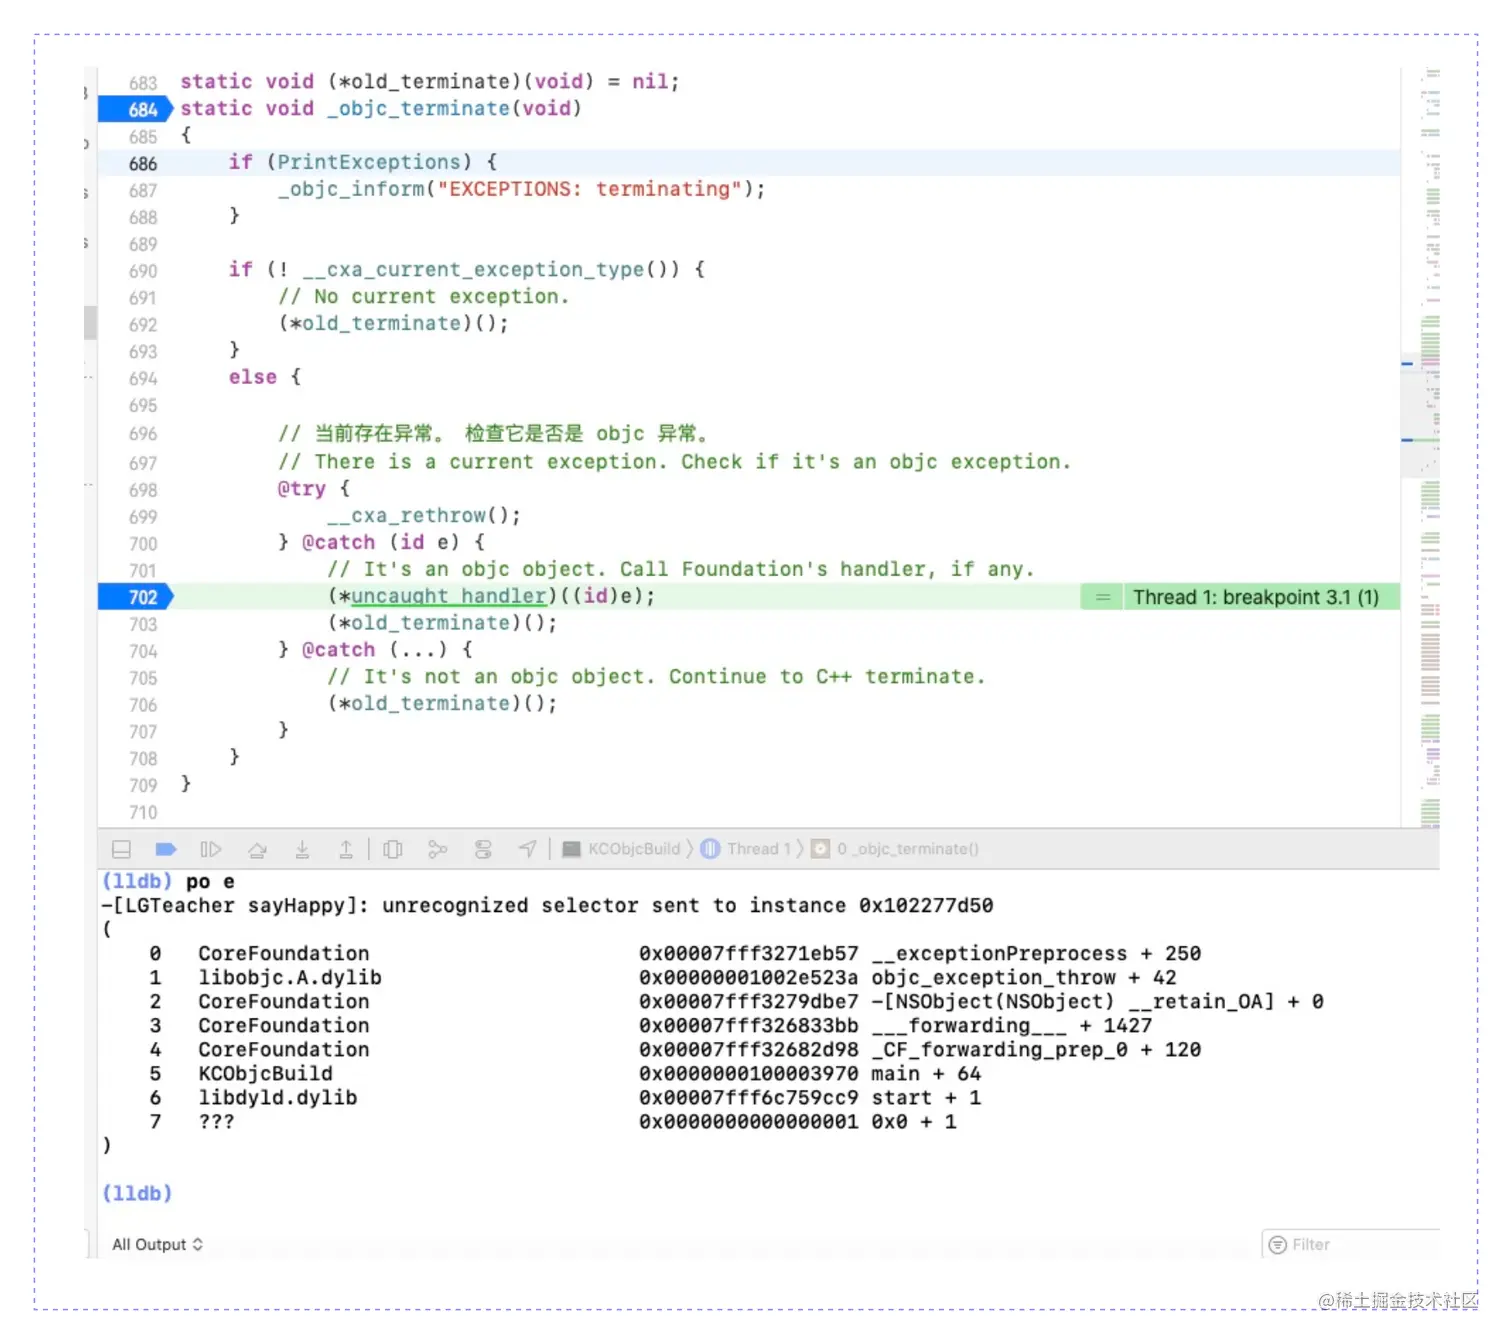Click the Thread 1: breakpoint 3.1 (1) annotation

(x=1256, y=597)
